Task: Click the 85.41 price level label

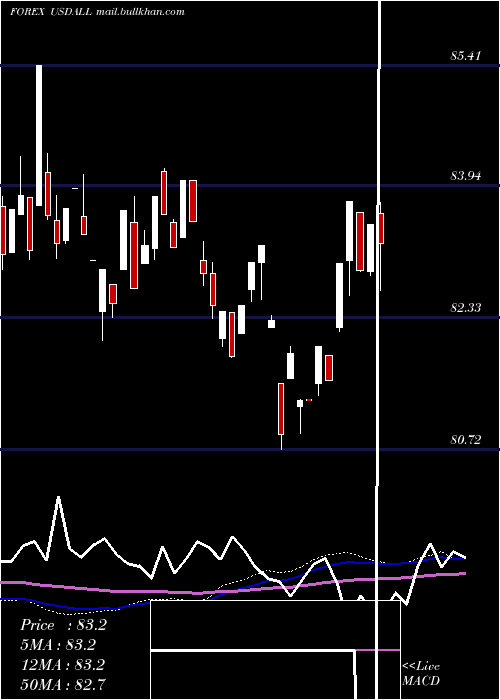Action: 466,56
